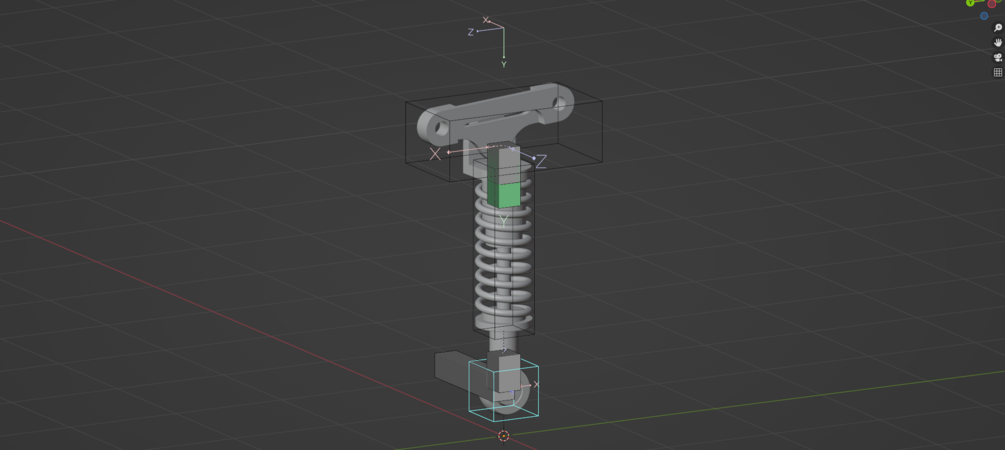
Task: Switch perspective/orthographic with the grid icon
Action: [x=997, y=72]
